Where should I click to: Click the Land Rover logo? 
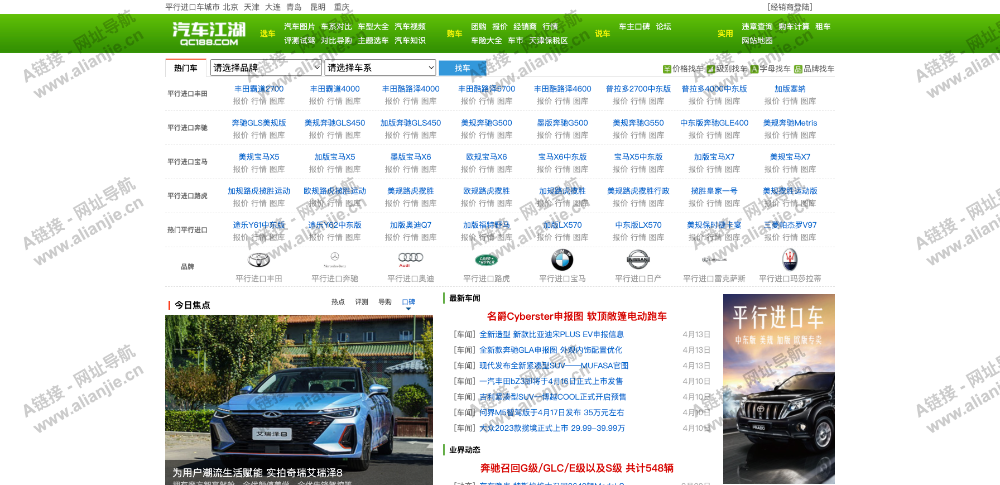(x=487, y=260)
